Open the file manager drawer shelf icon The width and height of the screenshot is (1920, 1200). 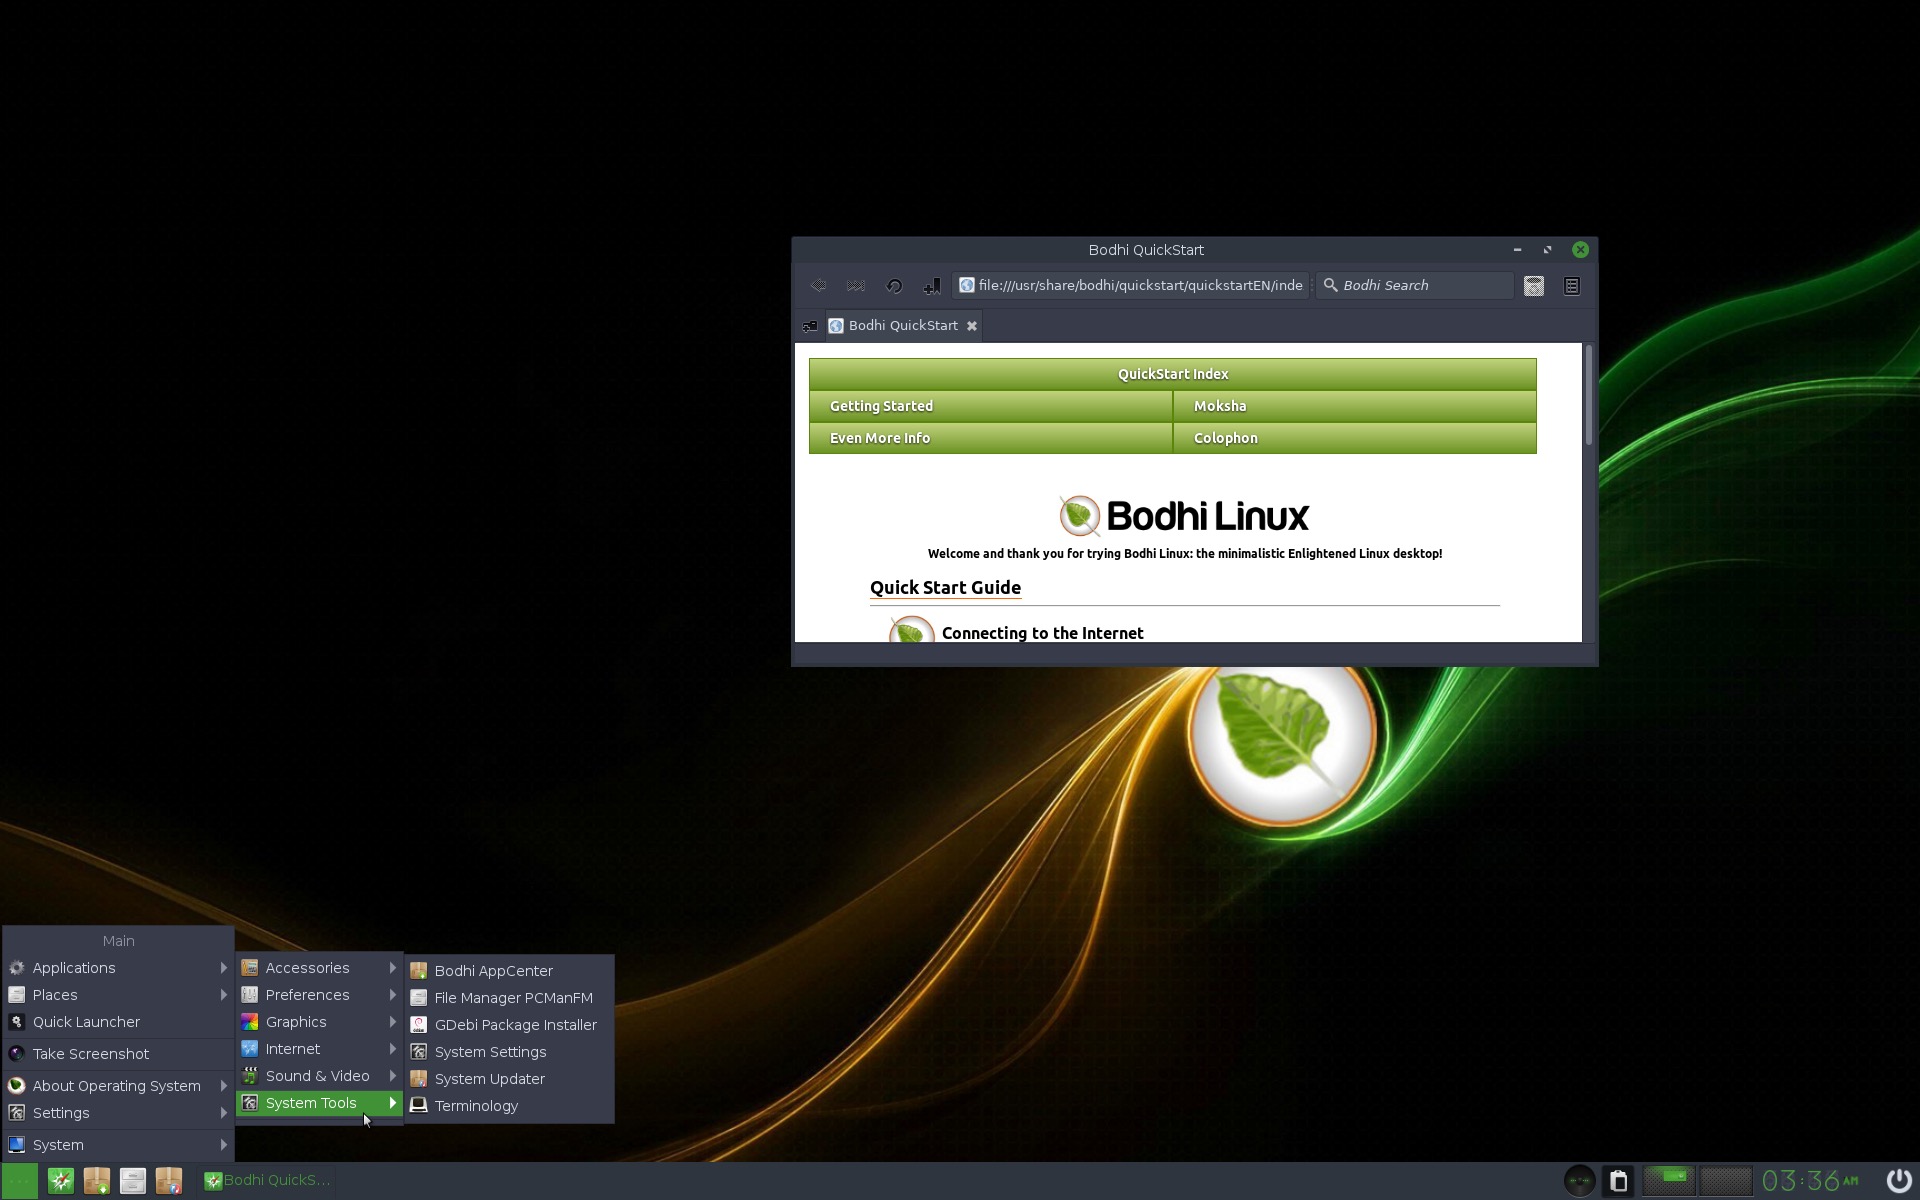(x=133, y=1181)
